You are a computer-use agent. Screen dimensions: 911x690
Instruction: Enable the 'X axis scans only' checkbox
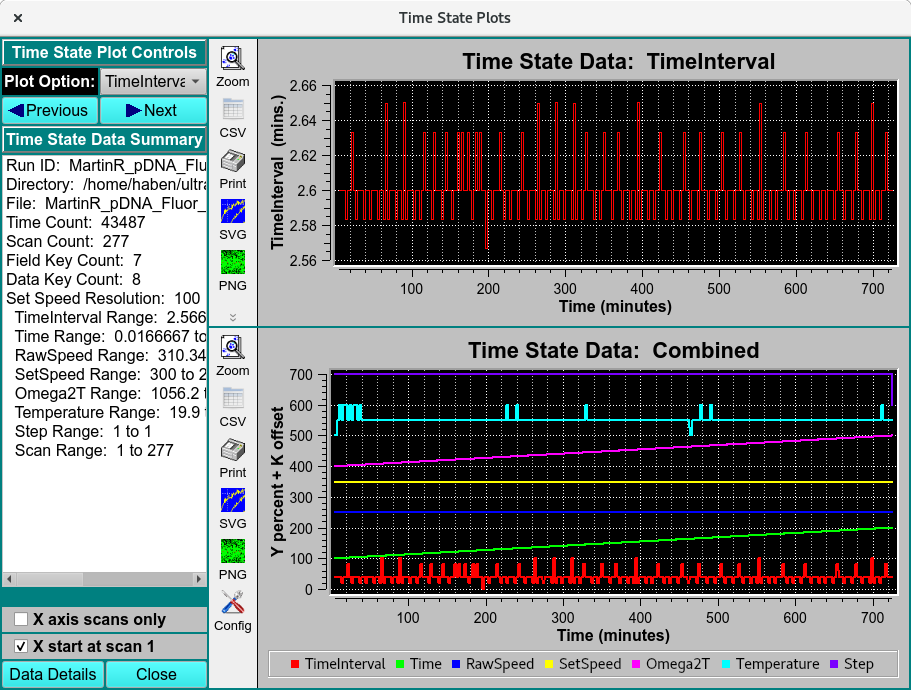pos(21,619)
